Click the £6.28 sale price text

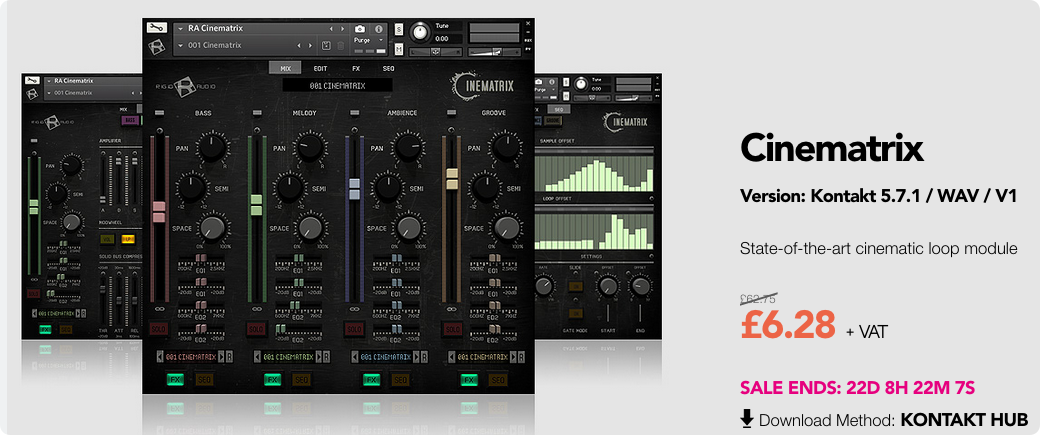click(788, 324)
